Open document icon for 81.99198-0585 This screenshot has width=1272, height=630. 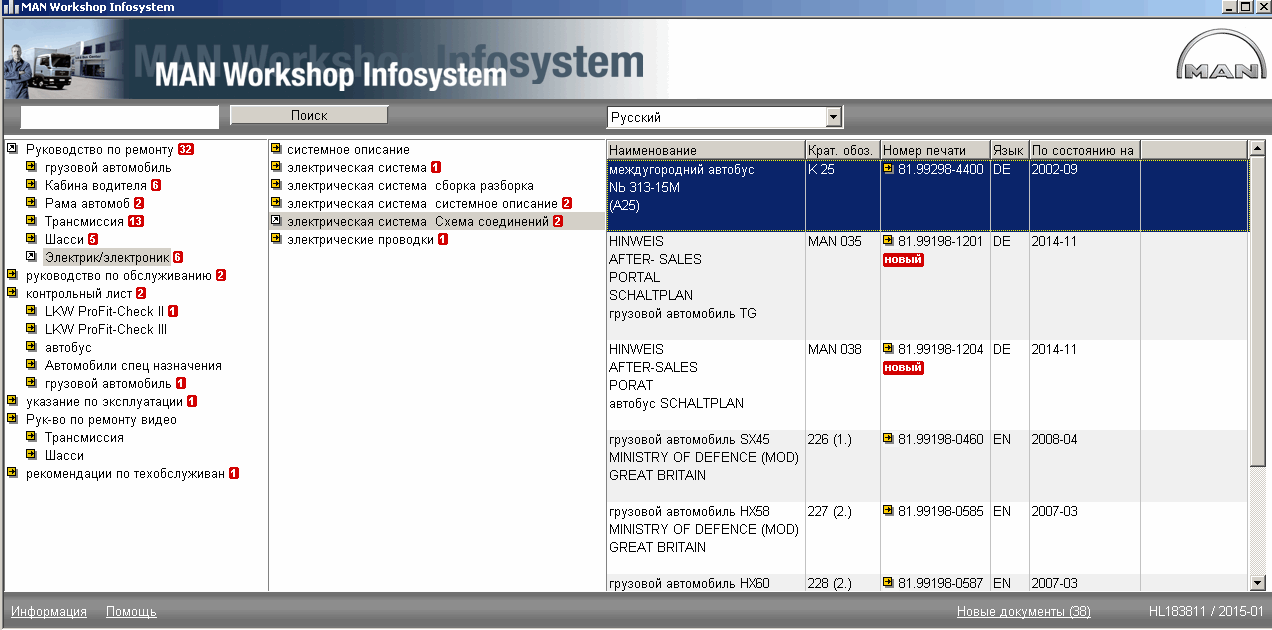coord(888,511)
